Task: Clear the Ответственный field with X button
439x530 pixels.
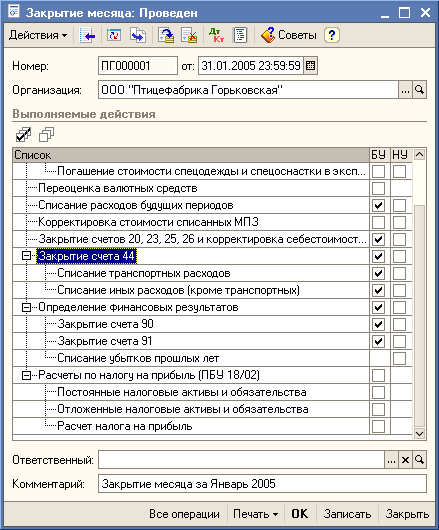Action: coord(405,460)
